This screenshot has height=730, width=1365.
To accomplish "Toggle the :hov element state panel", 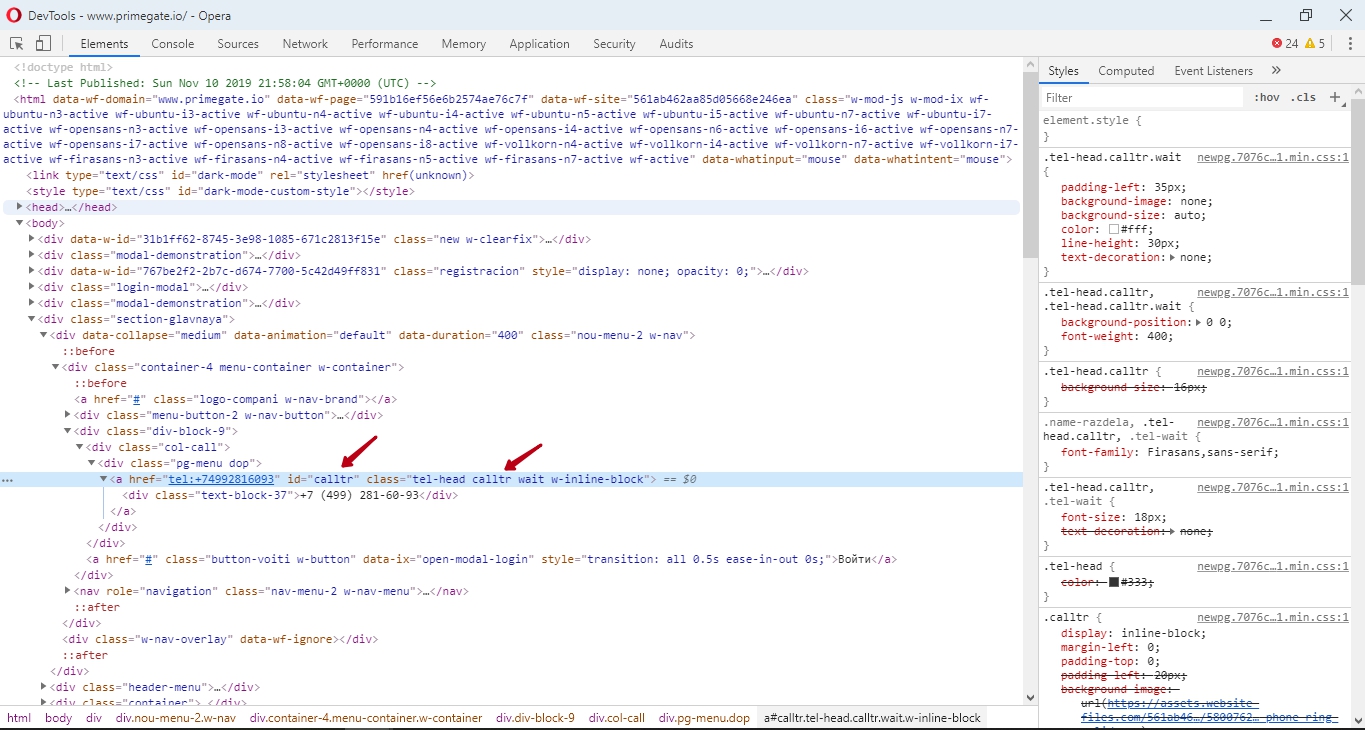I will 1267,98.
